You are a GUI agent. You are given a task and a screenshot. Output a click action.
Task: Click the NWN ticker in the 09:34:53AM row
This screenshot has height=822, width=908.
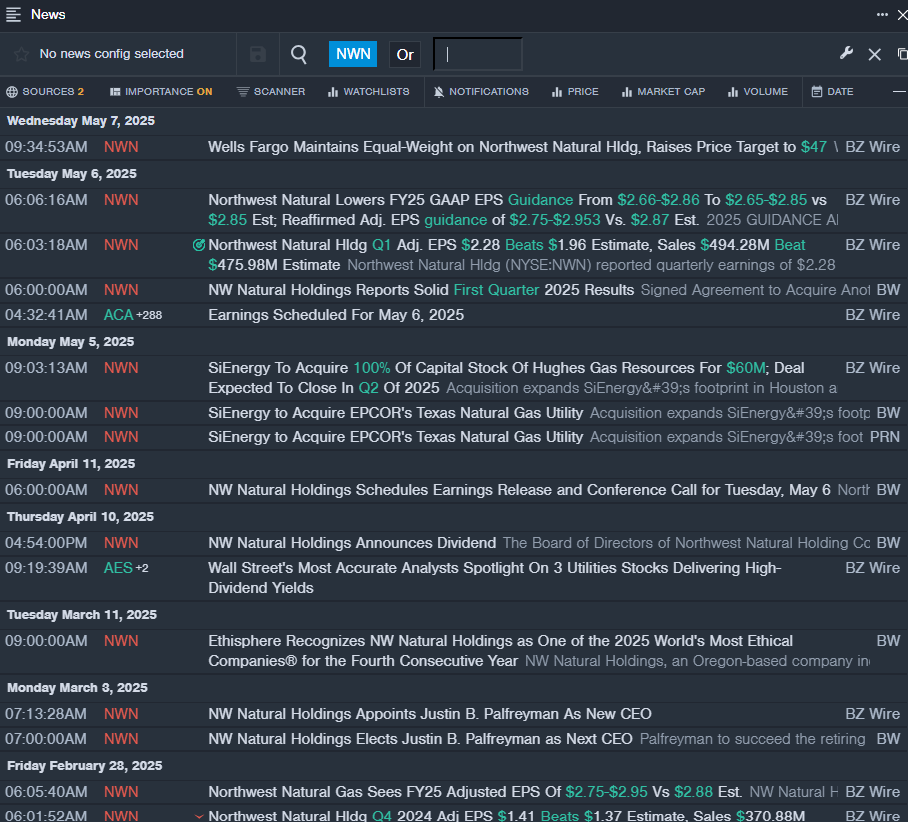[x=121, y=147]
